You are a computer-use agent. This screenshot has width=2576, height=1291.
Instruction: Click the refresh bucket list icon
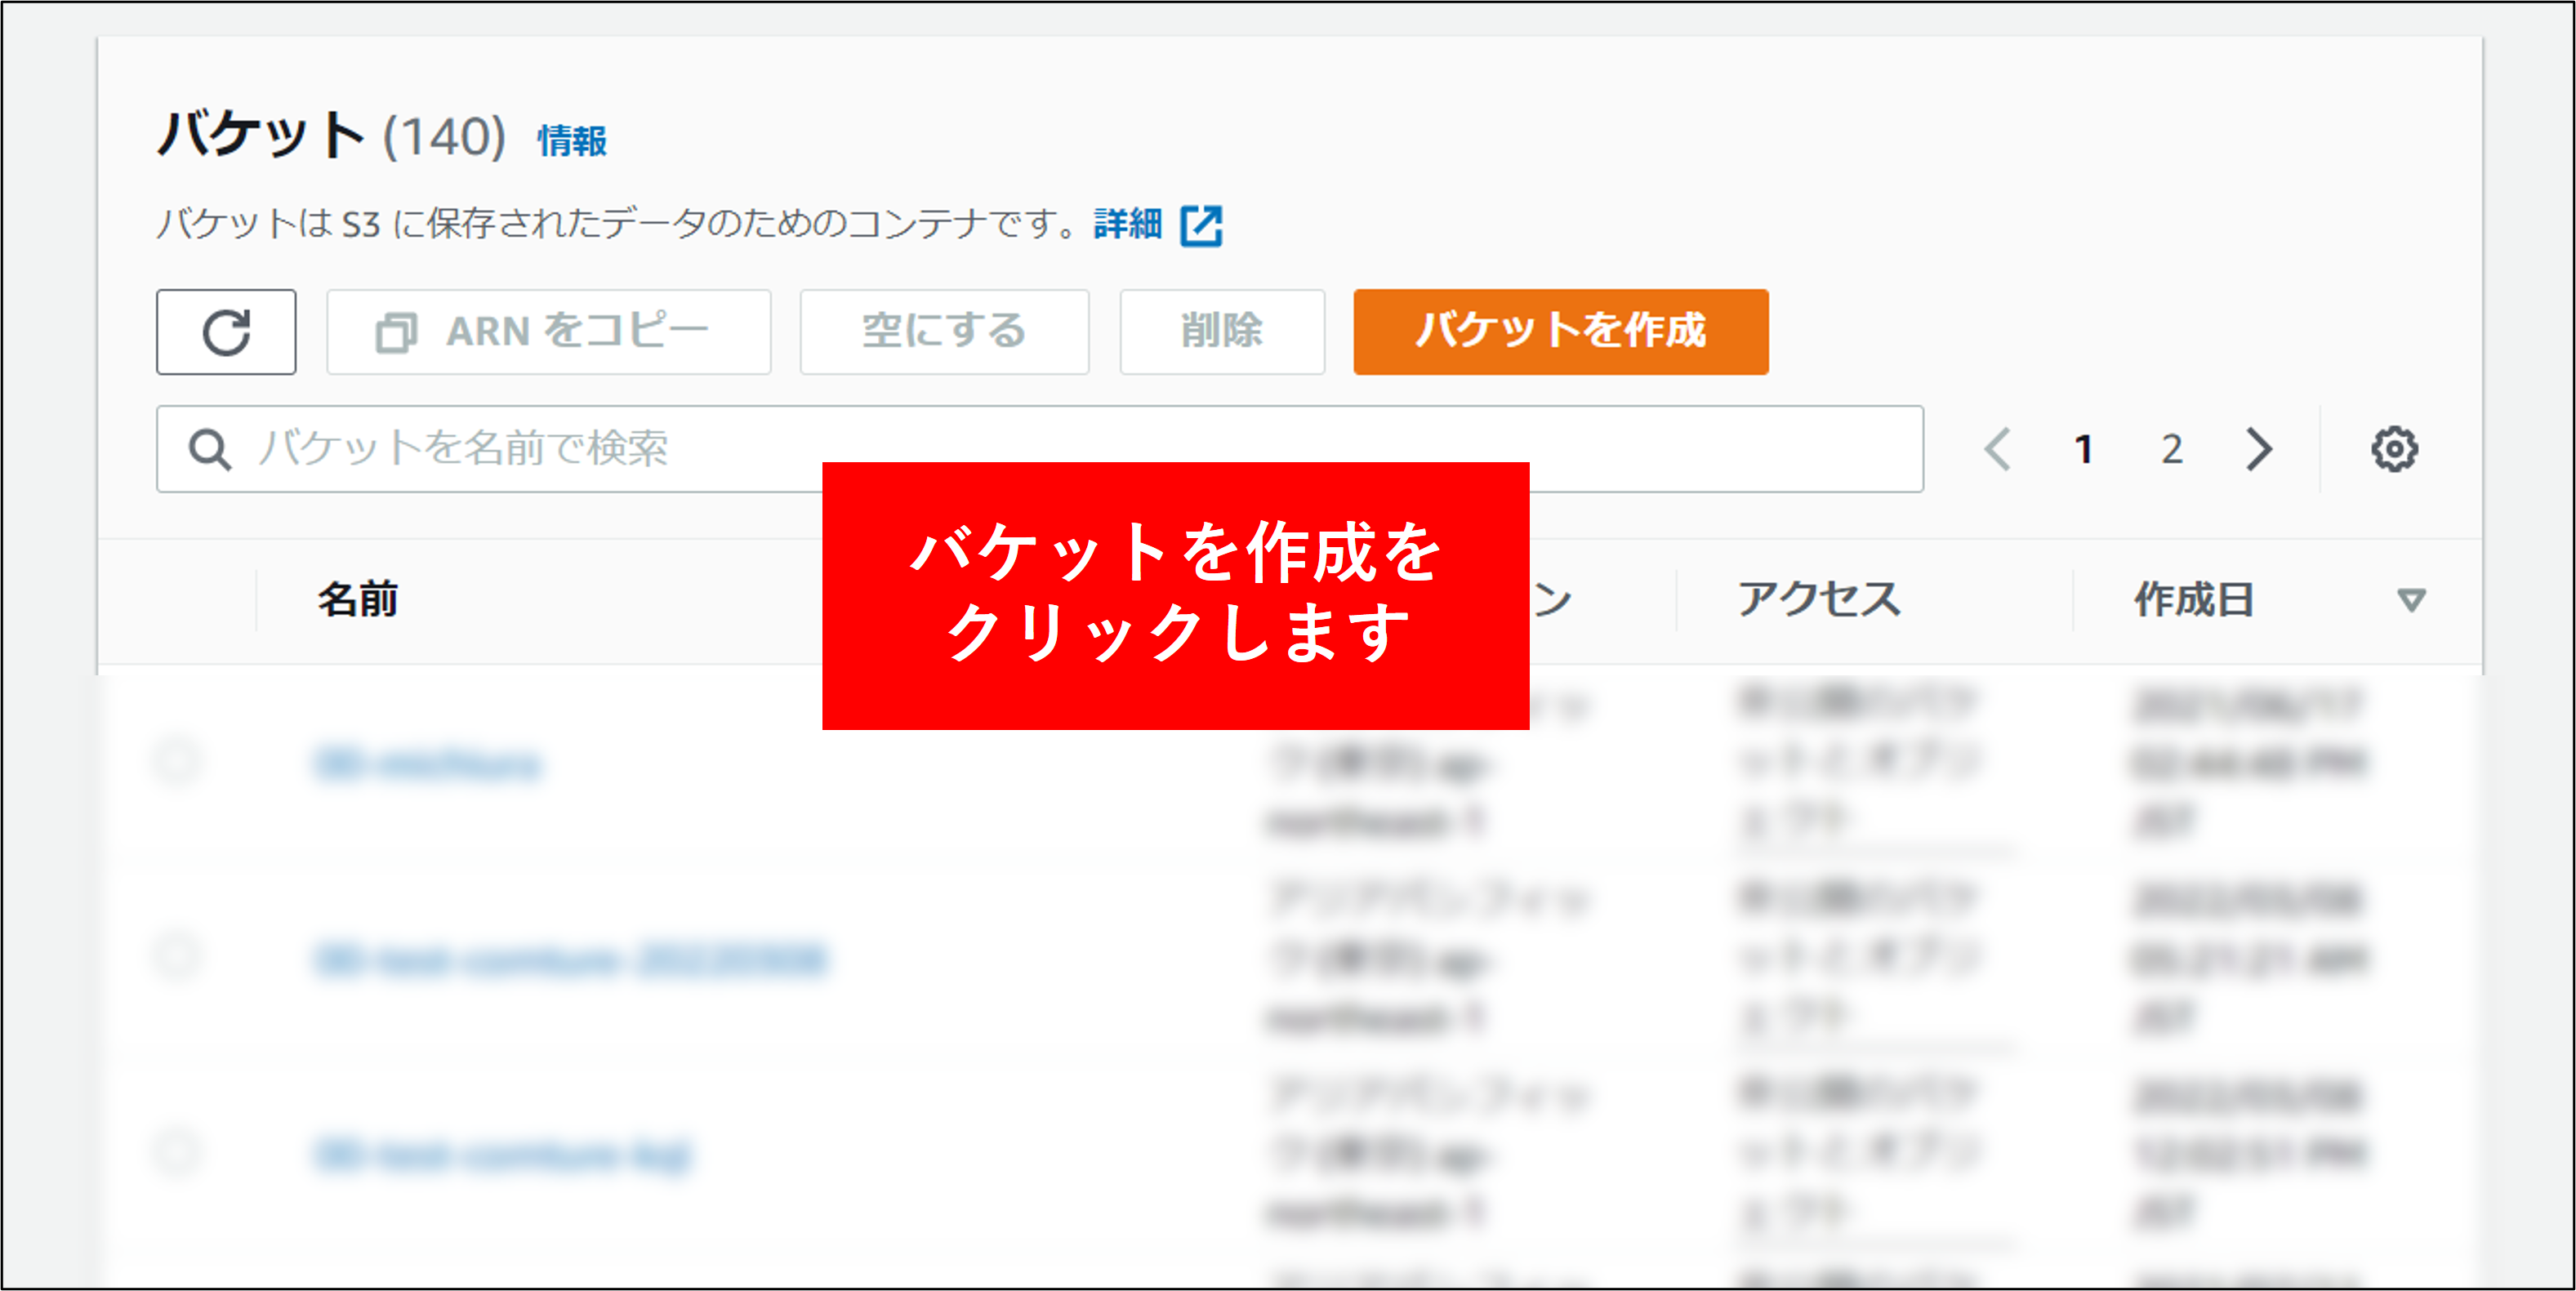click(226, 332)
